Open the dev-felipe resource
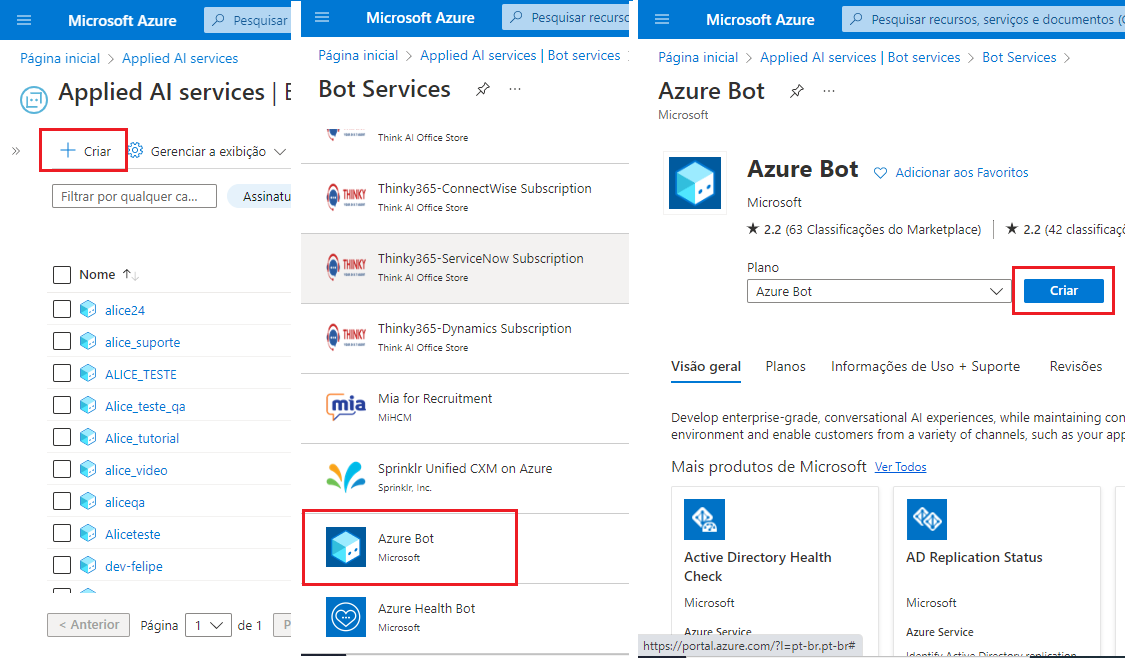 tap(134, 566)
